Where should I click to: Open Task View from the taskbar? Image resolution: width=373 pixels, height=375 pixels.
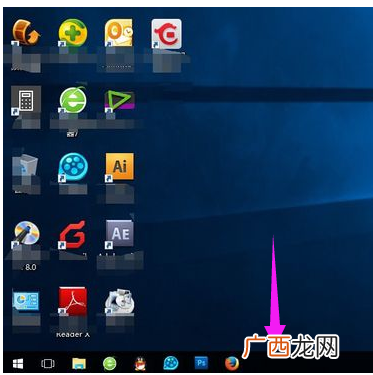tap(47, 364)
